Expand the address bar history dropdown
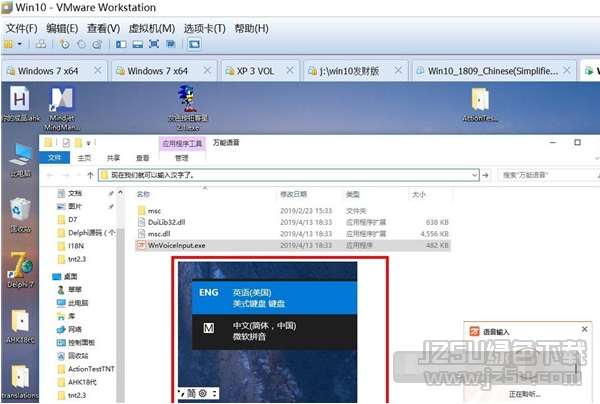600x404 pixels. point(474,175)
